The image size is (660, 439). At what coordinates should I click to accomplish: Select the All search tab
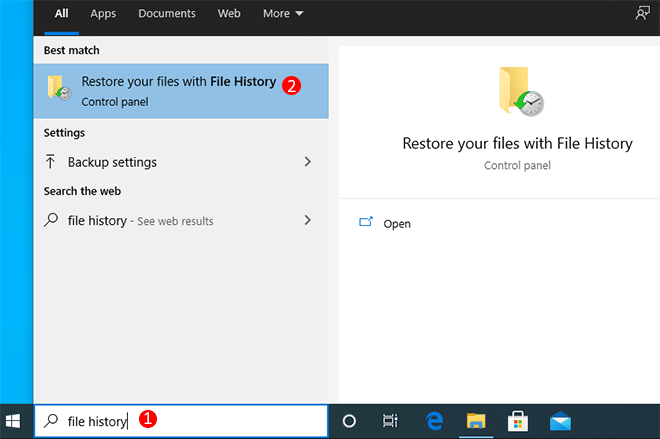[x=61, y=13]
